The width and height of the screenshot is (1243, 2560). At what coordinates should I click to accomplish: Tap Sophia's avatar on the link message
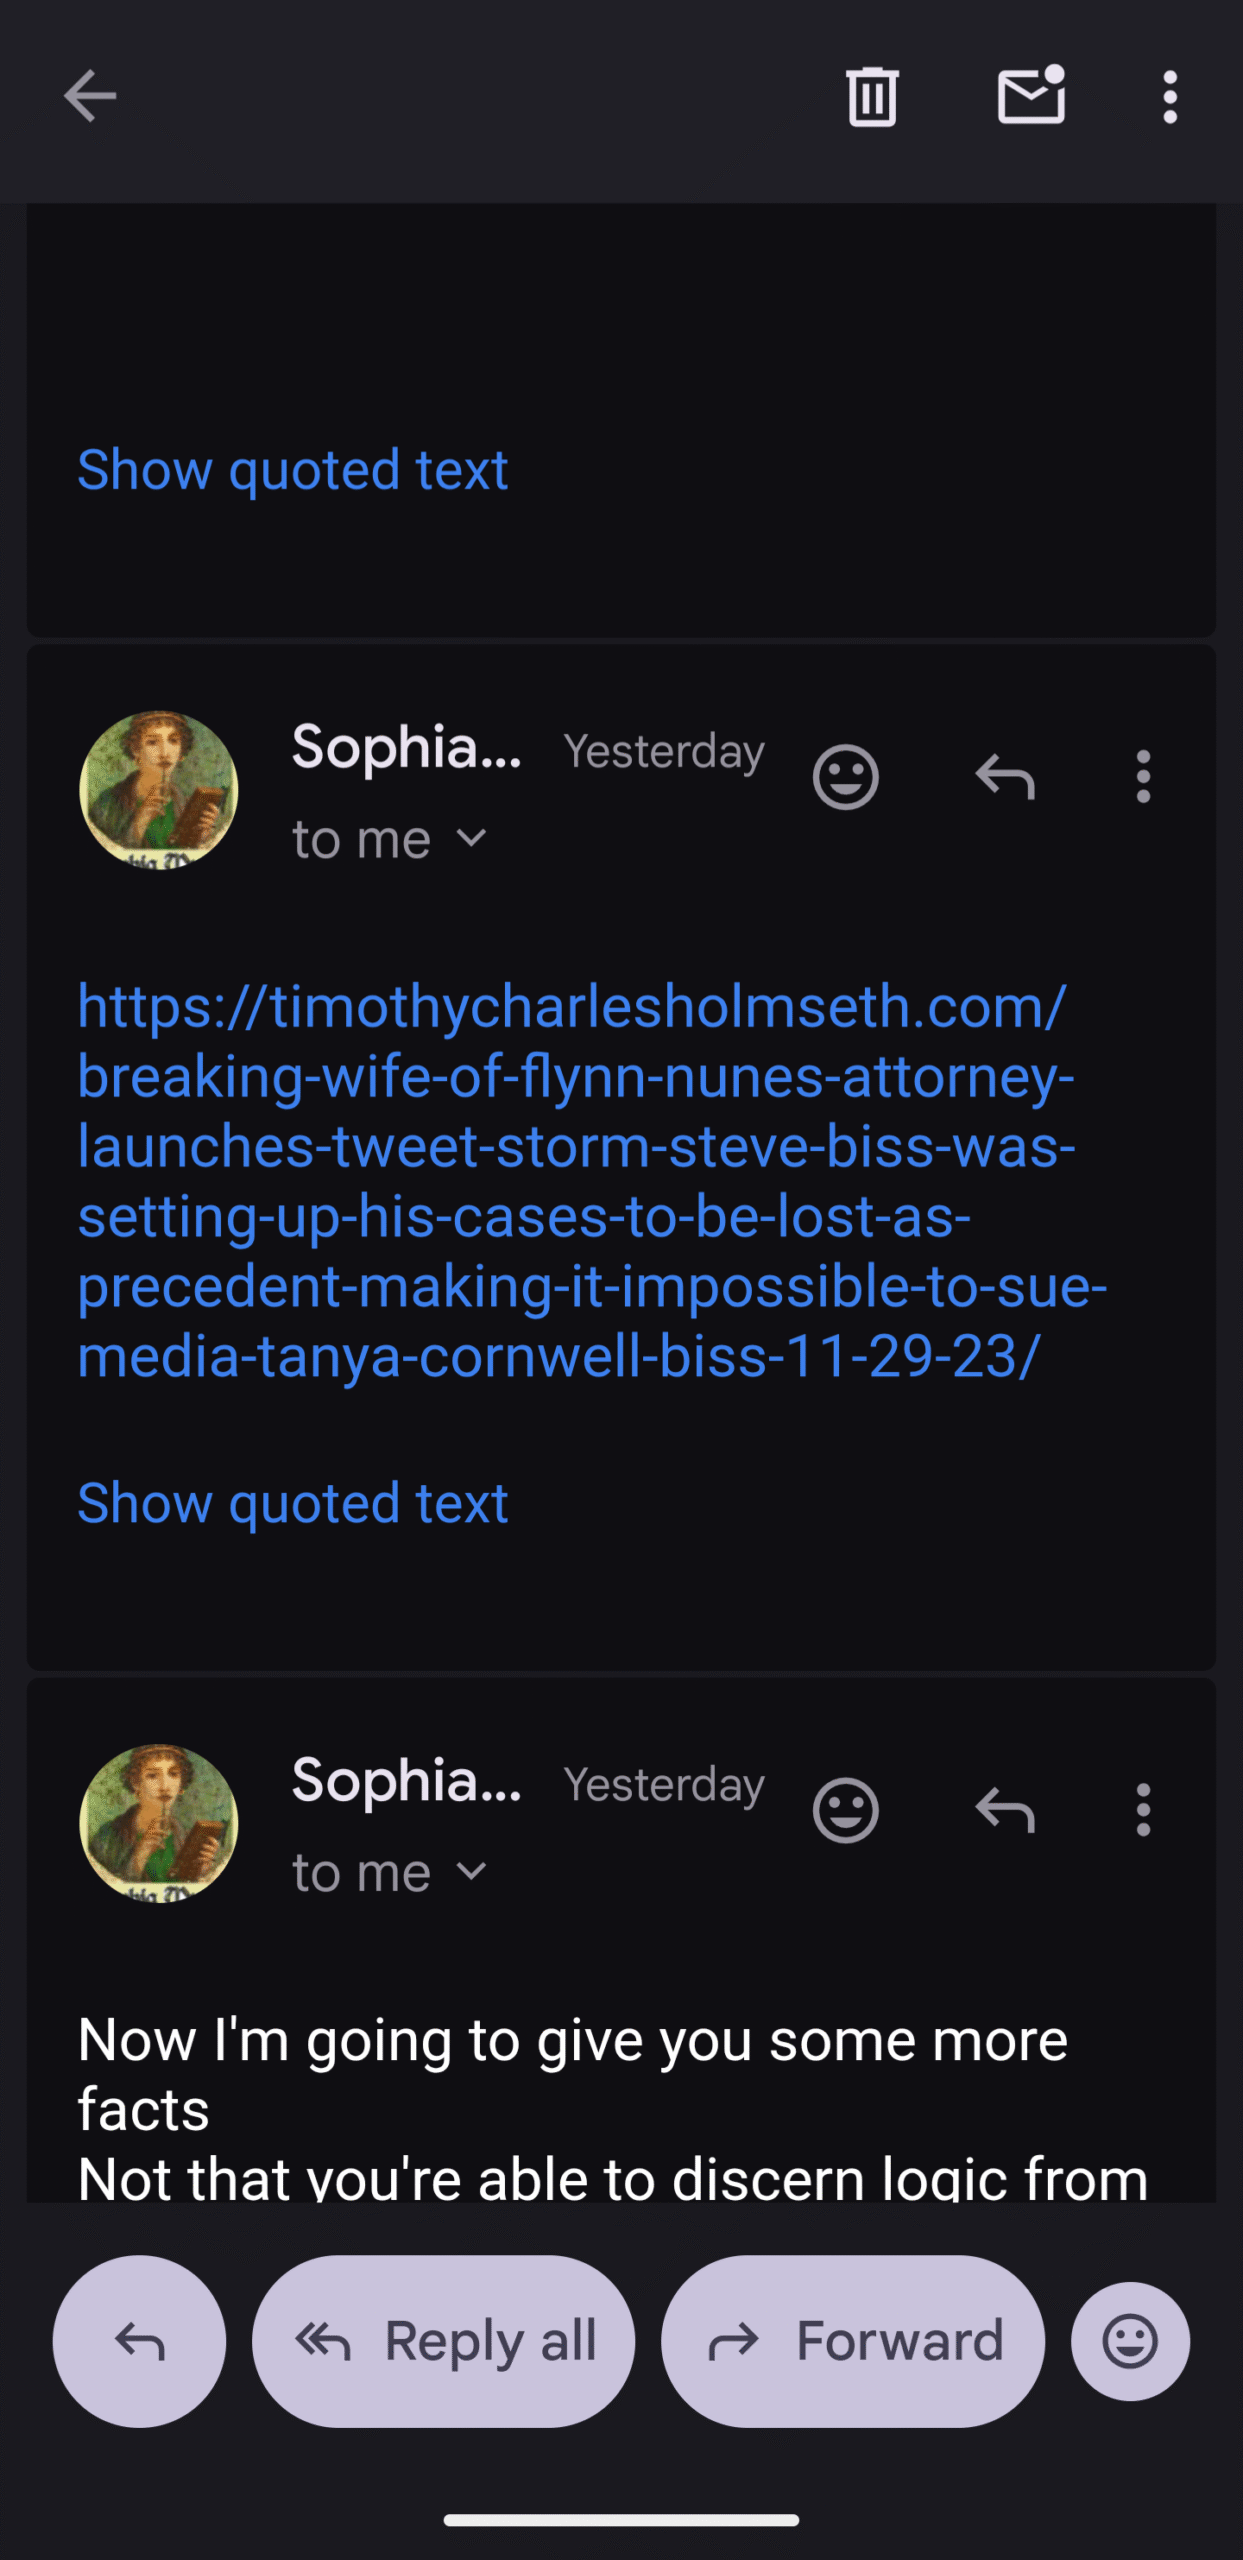pyautogui.click(x=159, y=790)
